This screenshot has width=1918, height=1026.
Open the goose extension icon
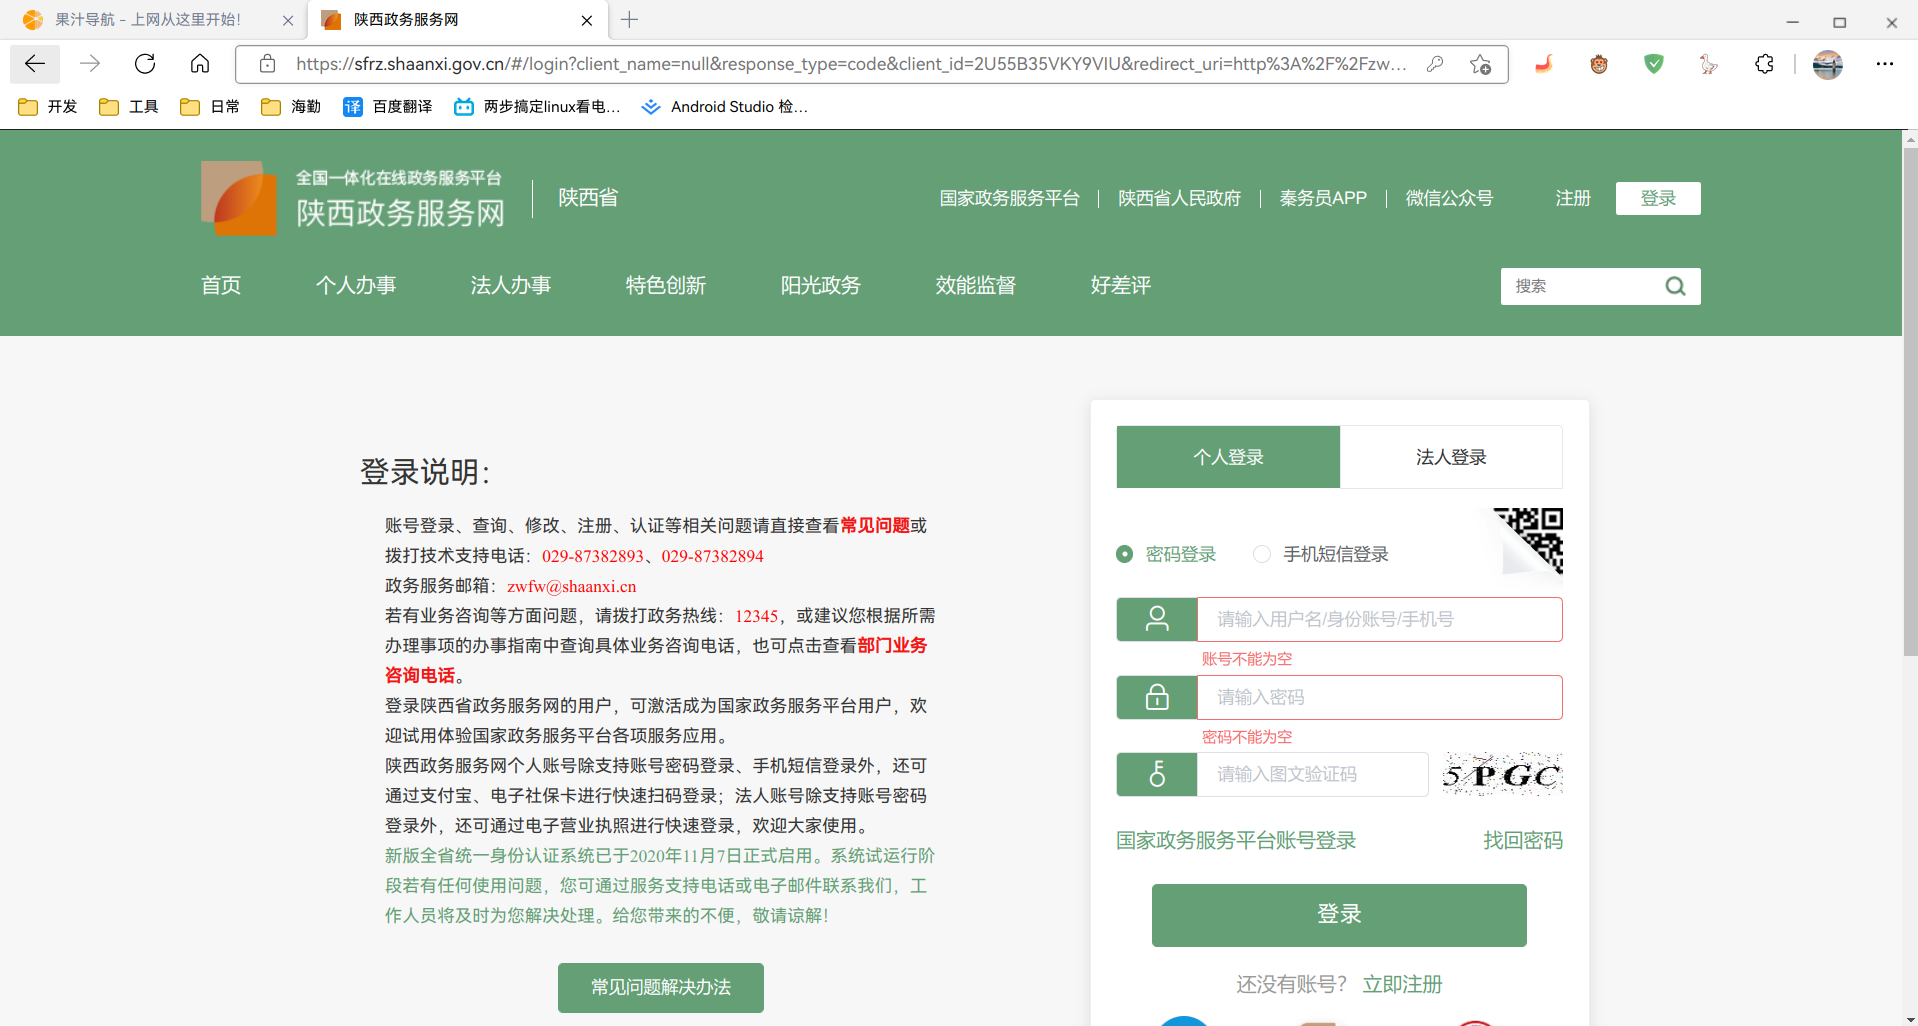click(1709, 64)
